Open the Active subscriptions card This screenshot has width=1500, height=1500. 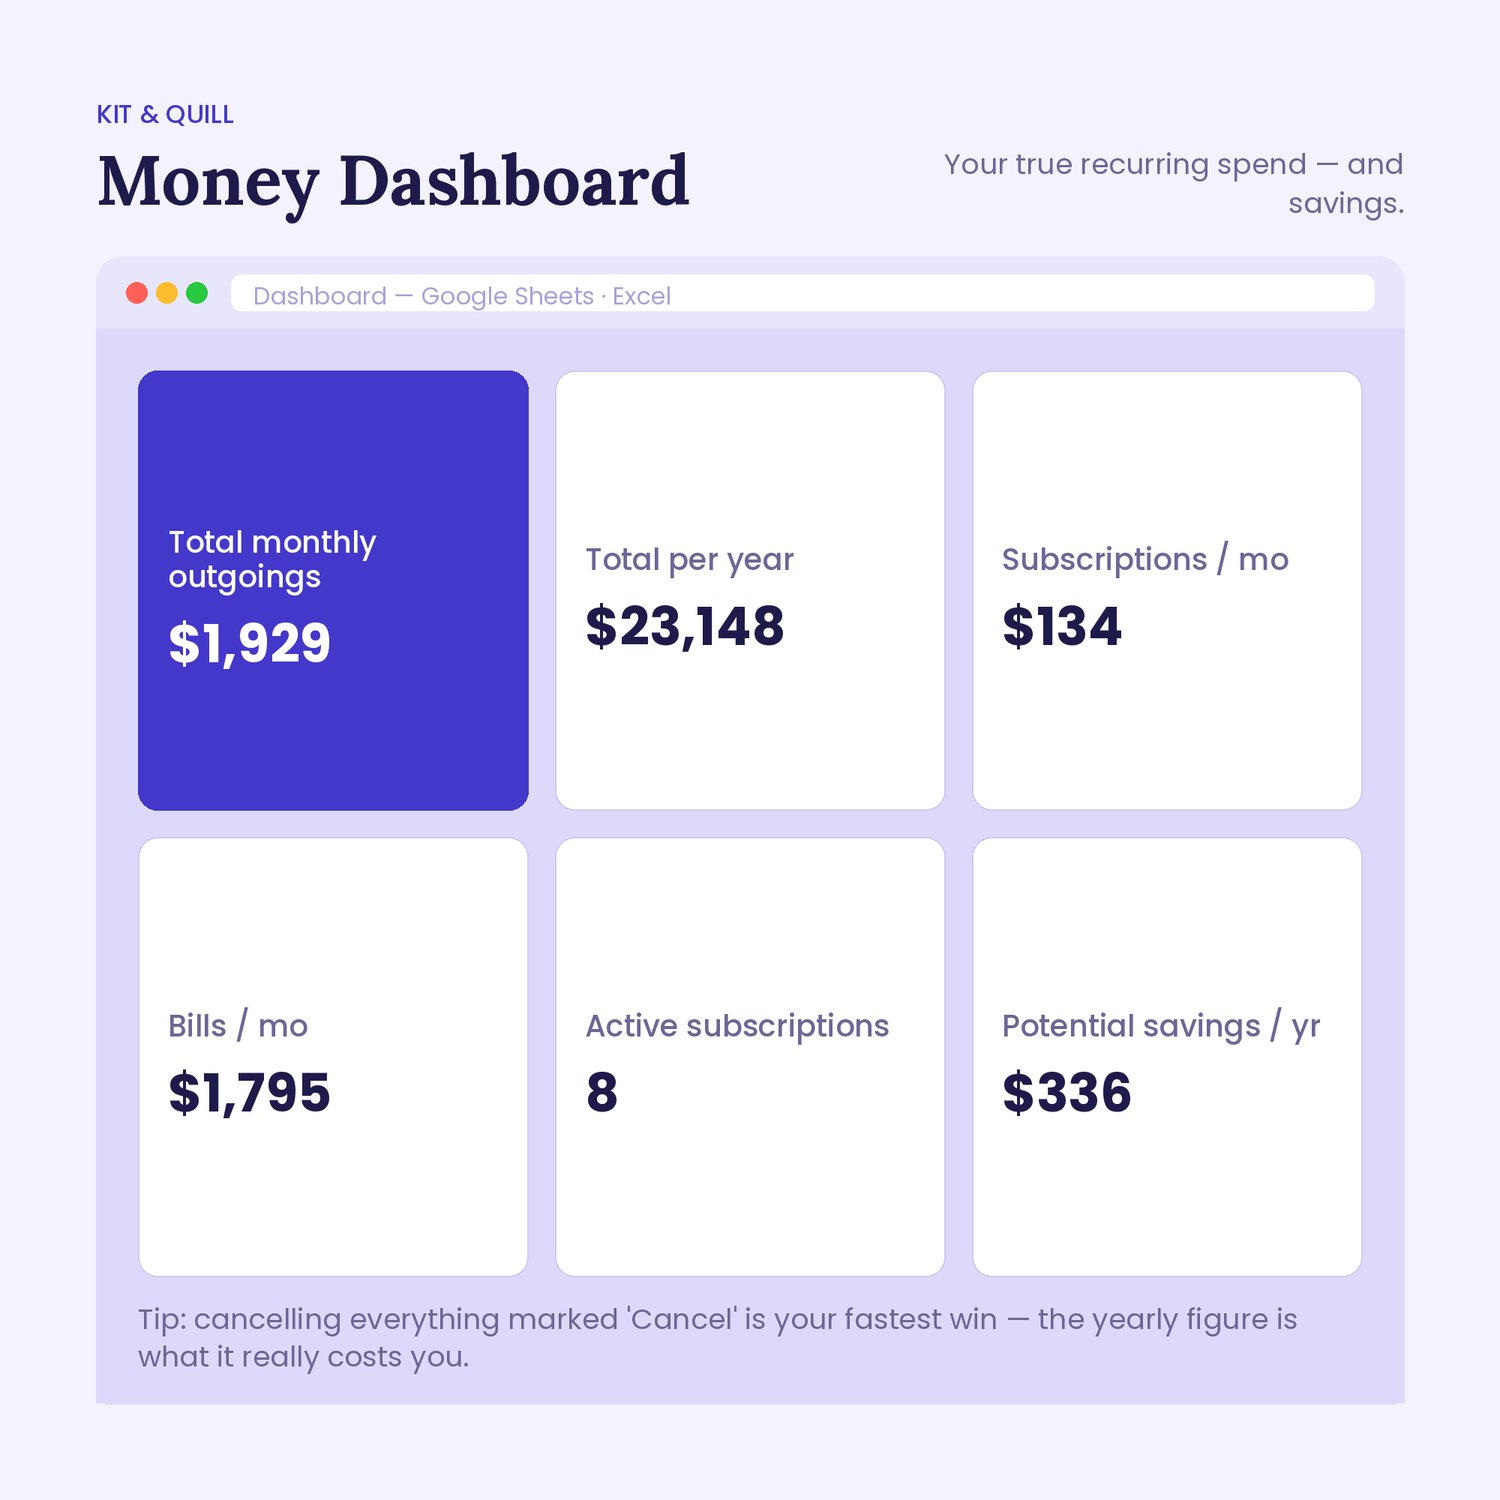[750, 1057]
